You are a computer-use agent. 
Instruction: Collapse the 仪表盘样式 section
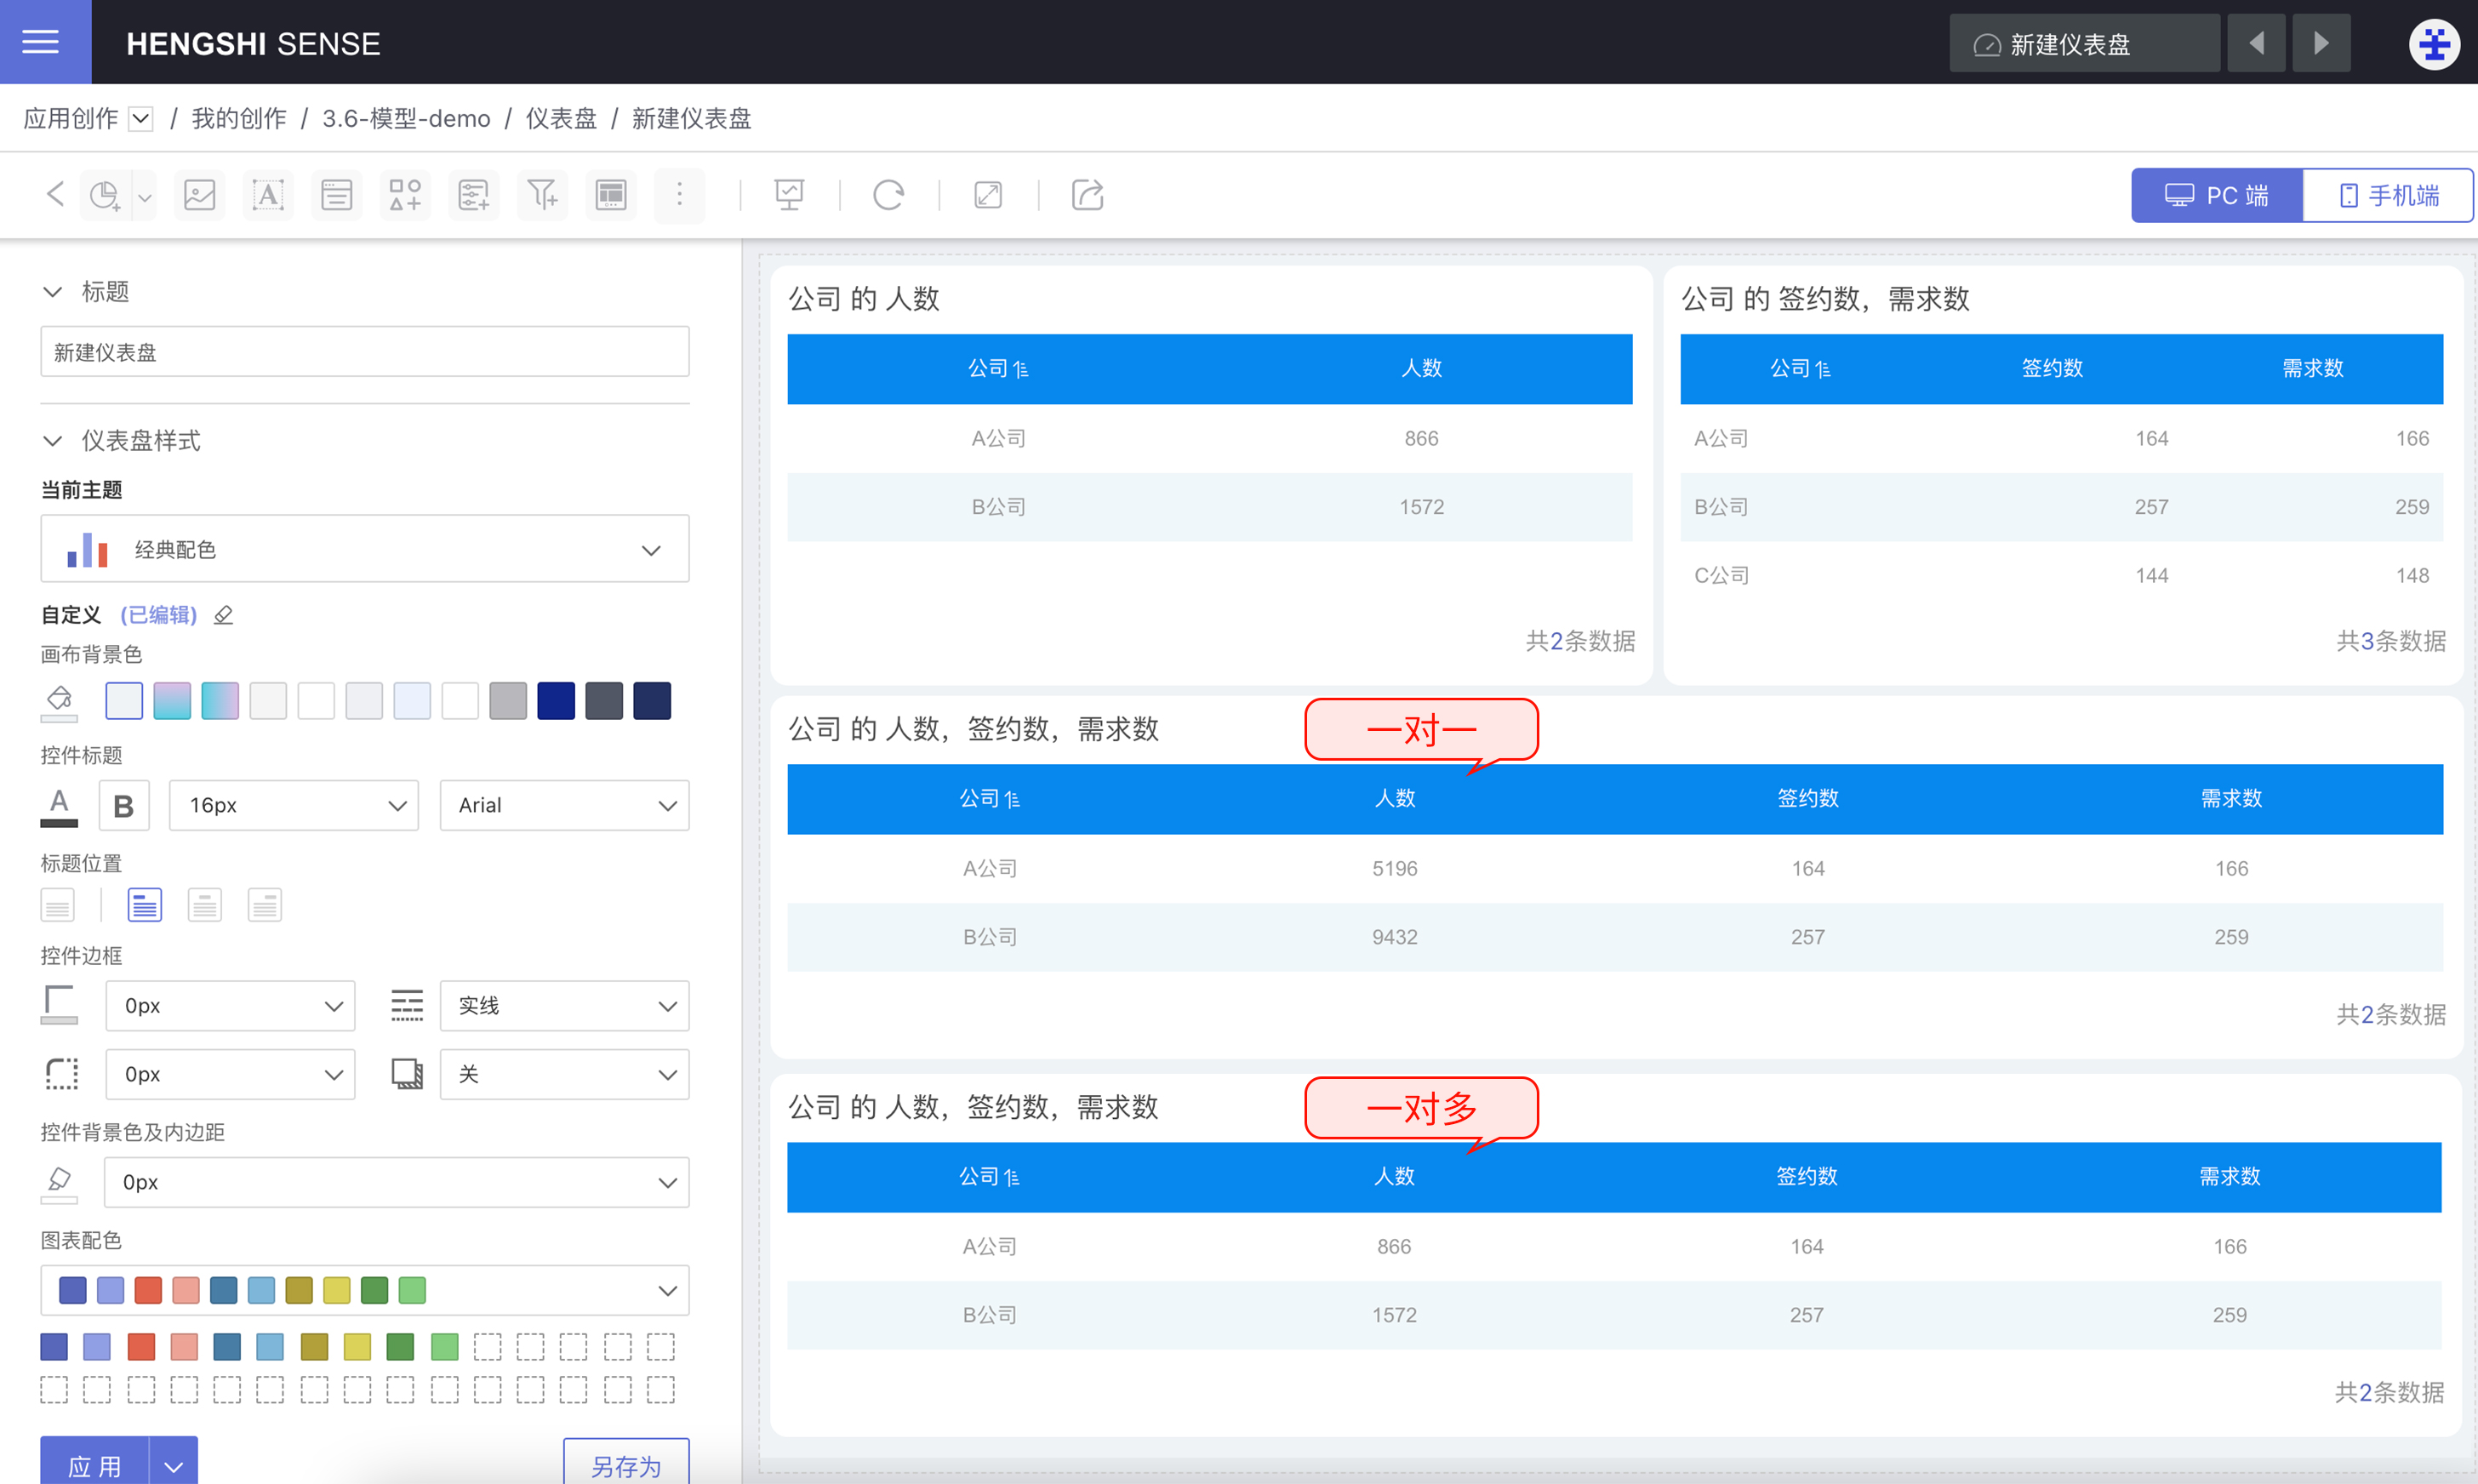[53, 441]
